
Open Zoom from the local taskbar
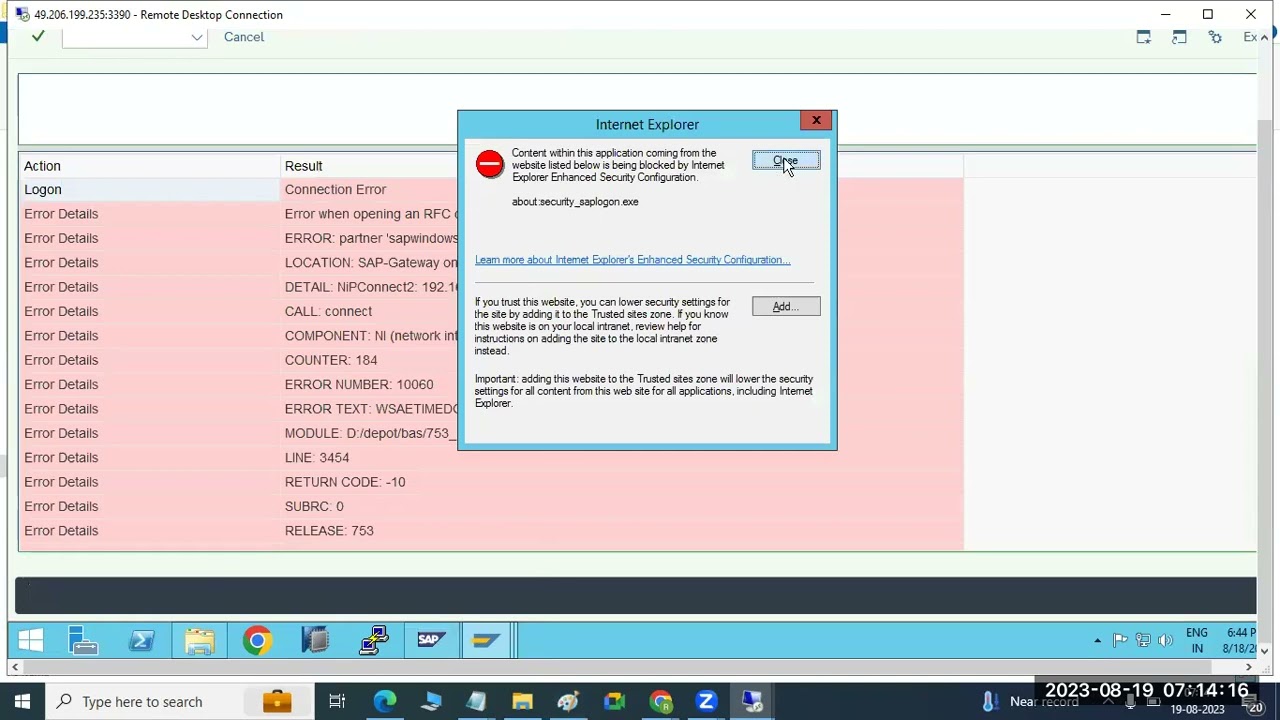pos(706,702)
